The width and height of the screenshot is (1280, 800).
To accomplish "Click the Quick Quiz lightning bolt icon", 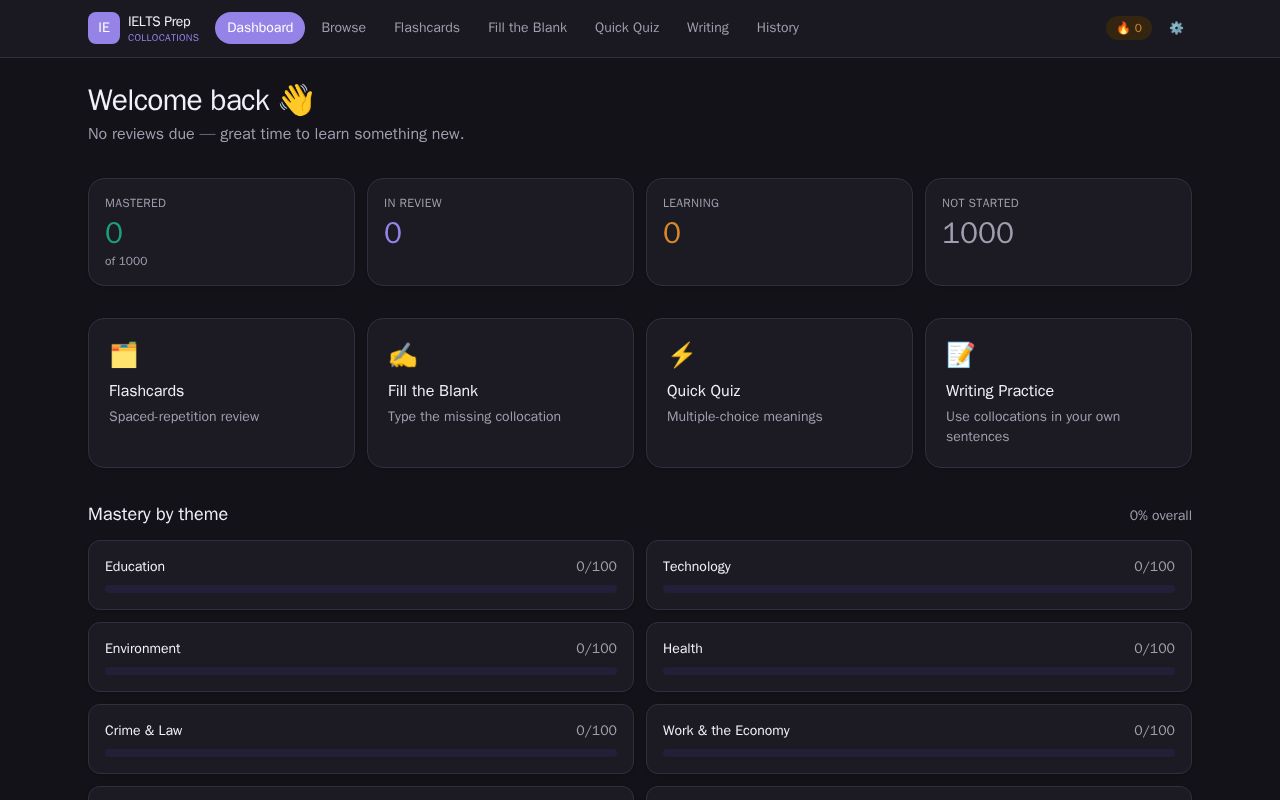I will tap(681, 355).
